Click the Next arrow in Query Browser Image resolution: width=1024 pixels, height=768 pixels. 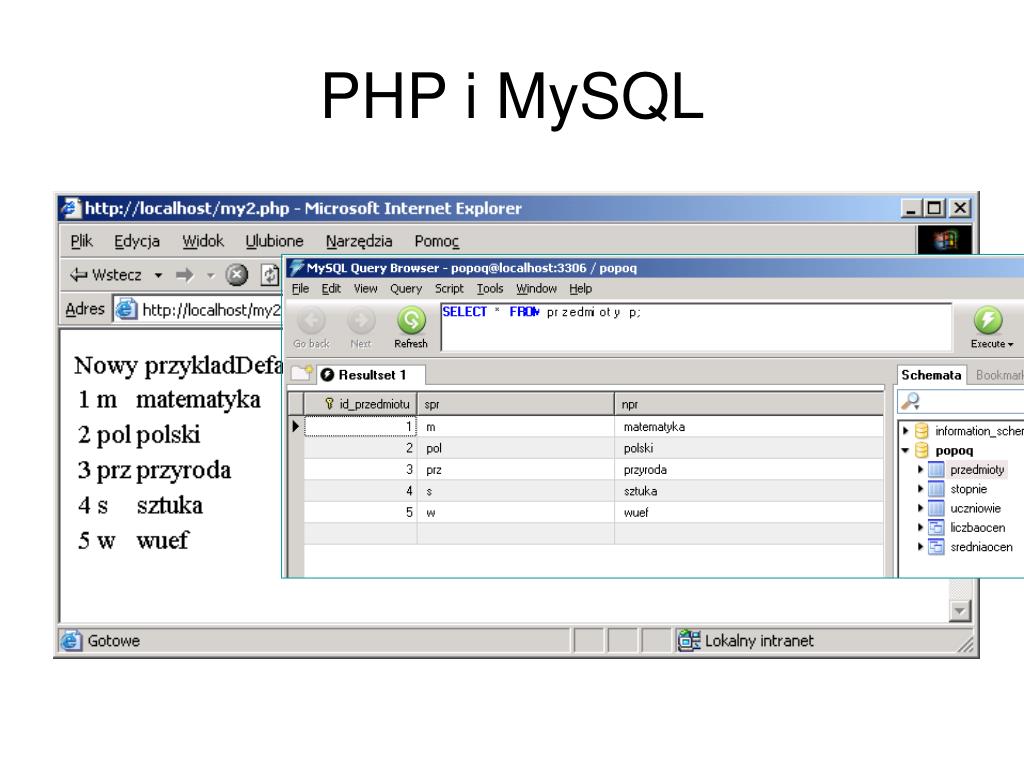click(x=360, y=320)
